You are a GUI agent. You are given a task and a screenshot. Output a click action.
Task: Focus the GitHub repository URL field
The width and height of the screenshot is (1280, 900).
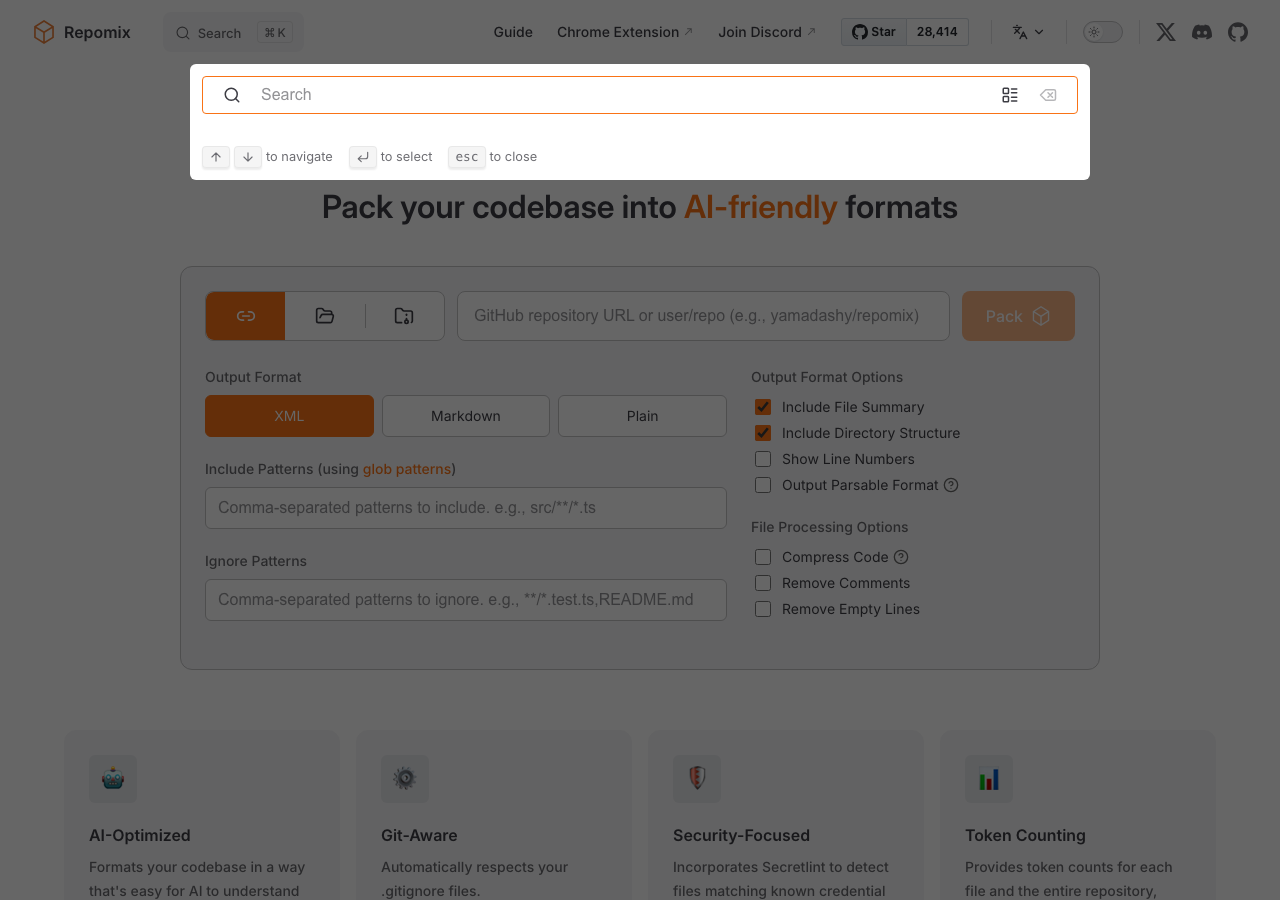703,316
